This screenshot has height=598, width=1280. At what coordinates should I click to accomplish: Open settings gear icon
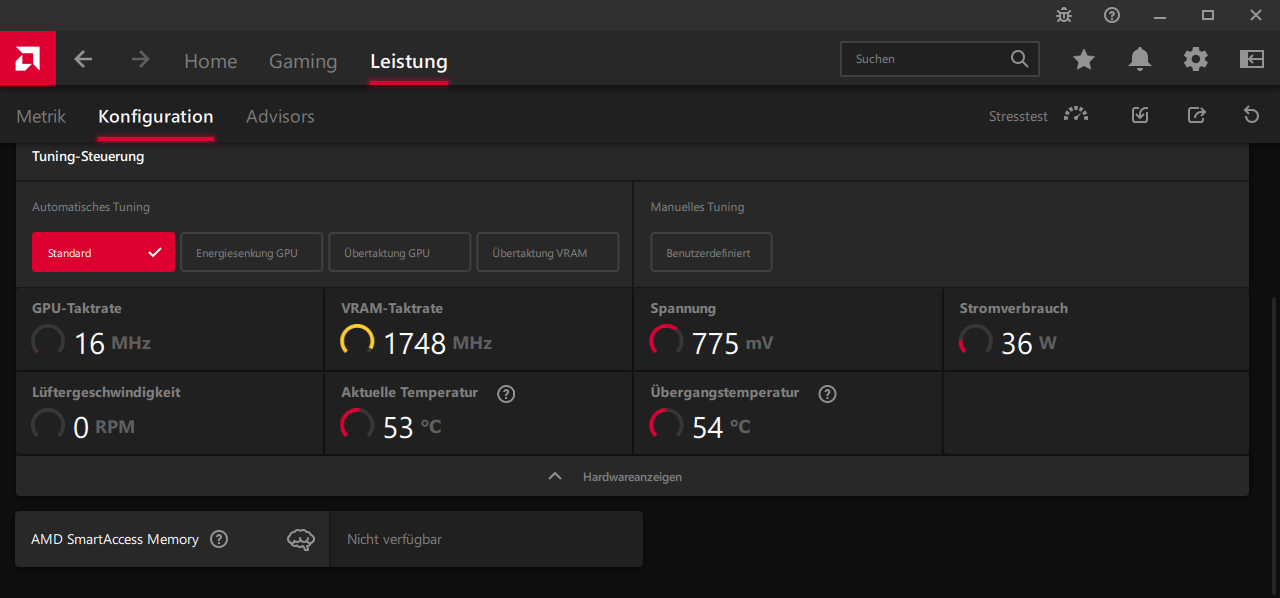(x=1196, y=60)
